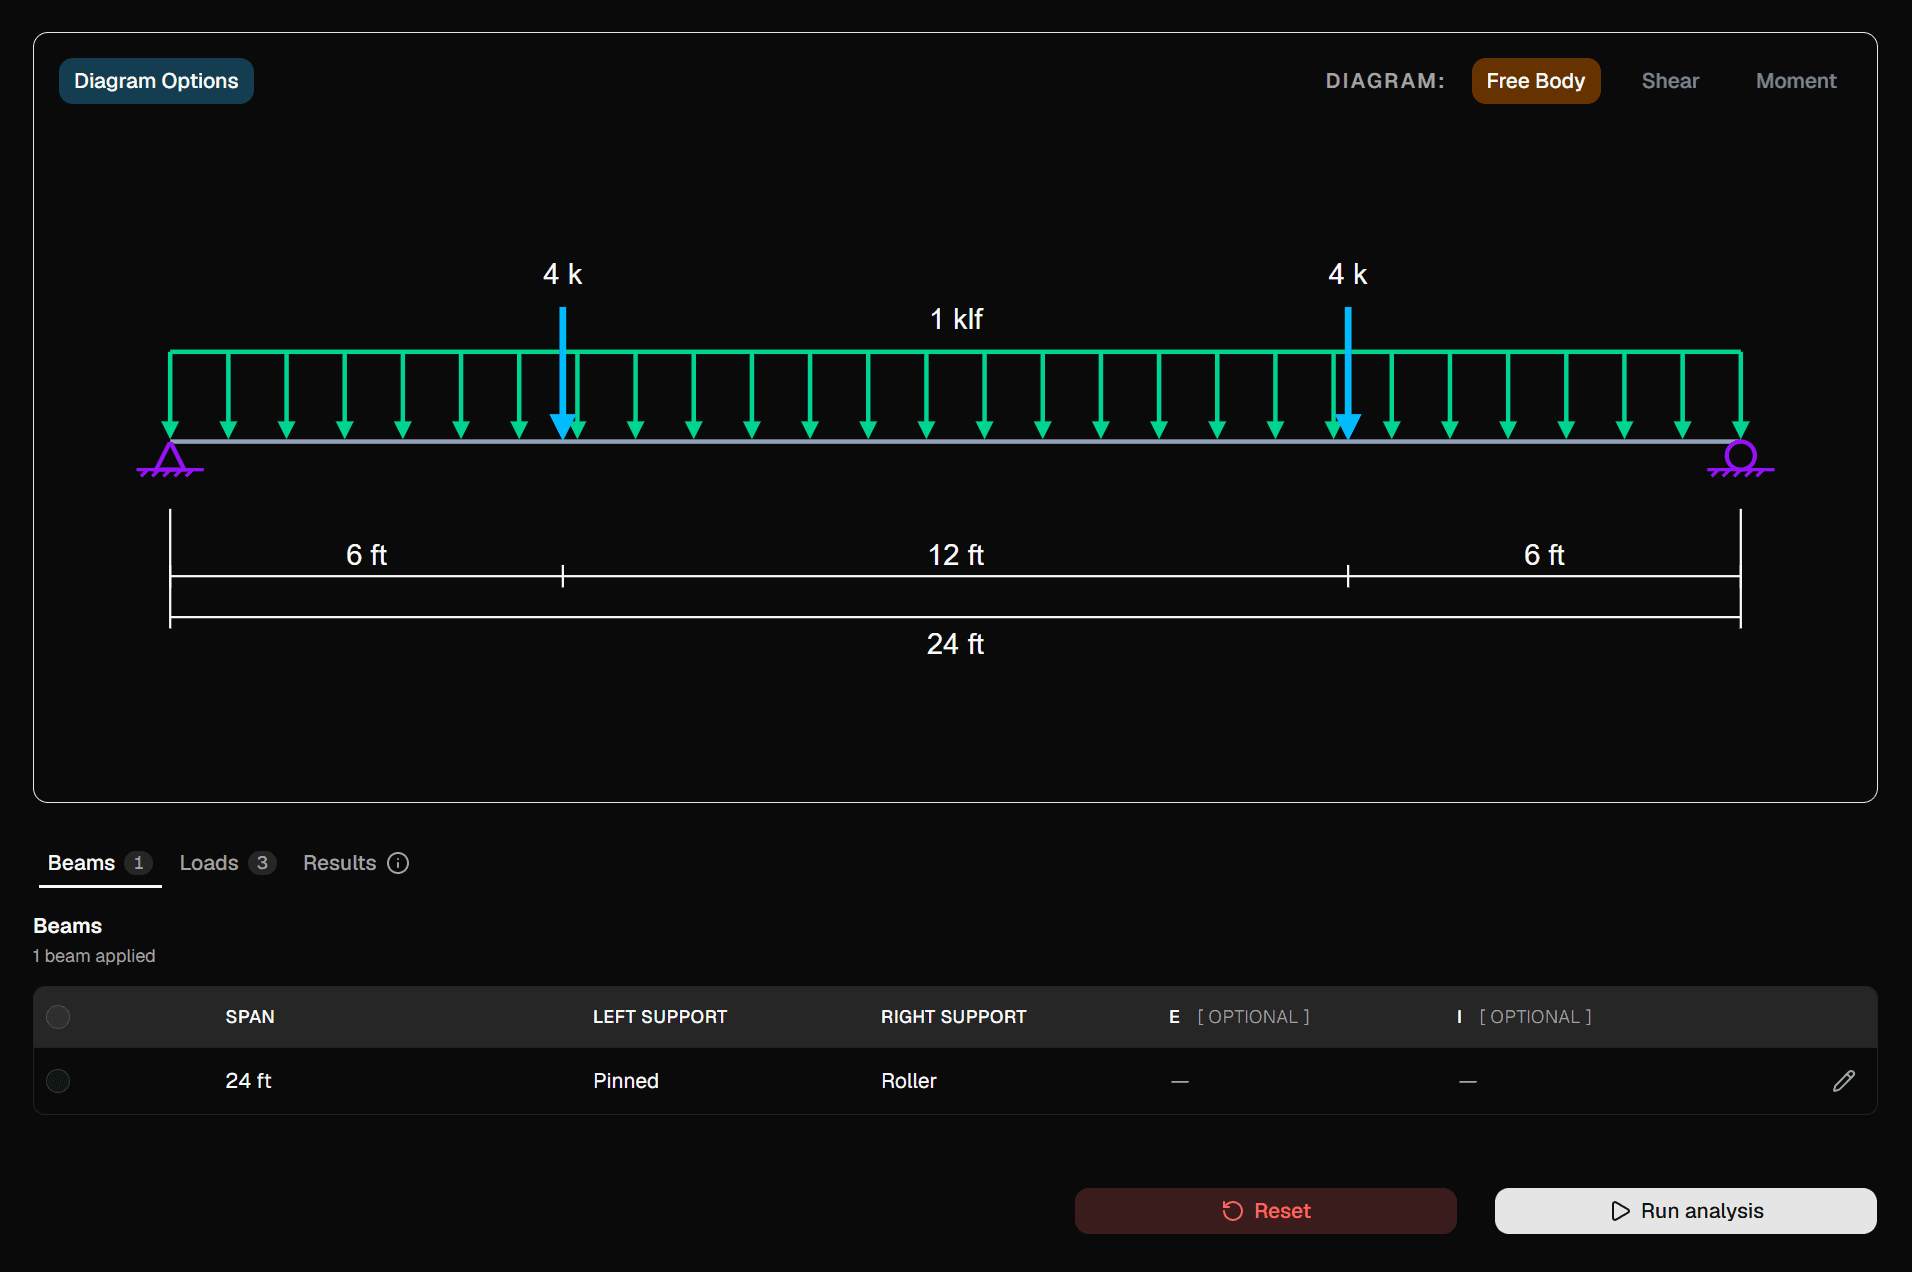This screenshot has width=1912, height=1272.
Task: Click the roller support symbol on diagram
Action: (1740, 459)
